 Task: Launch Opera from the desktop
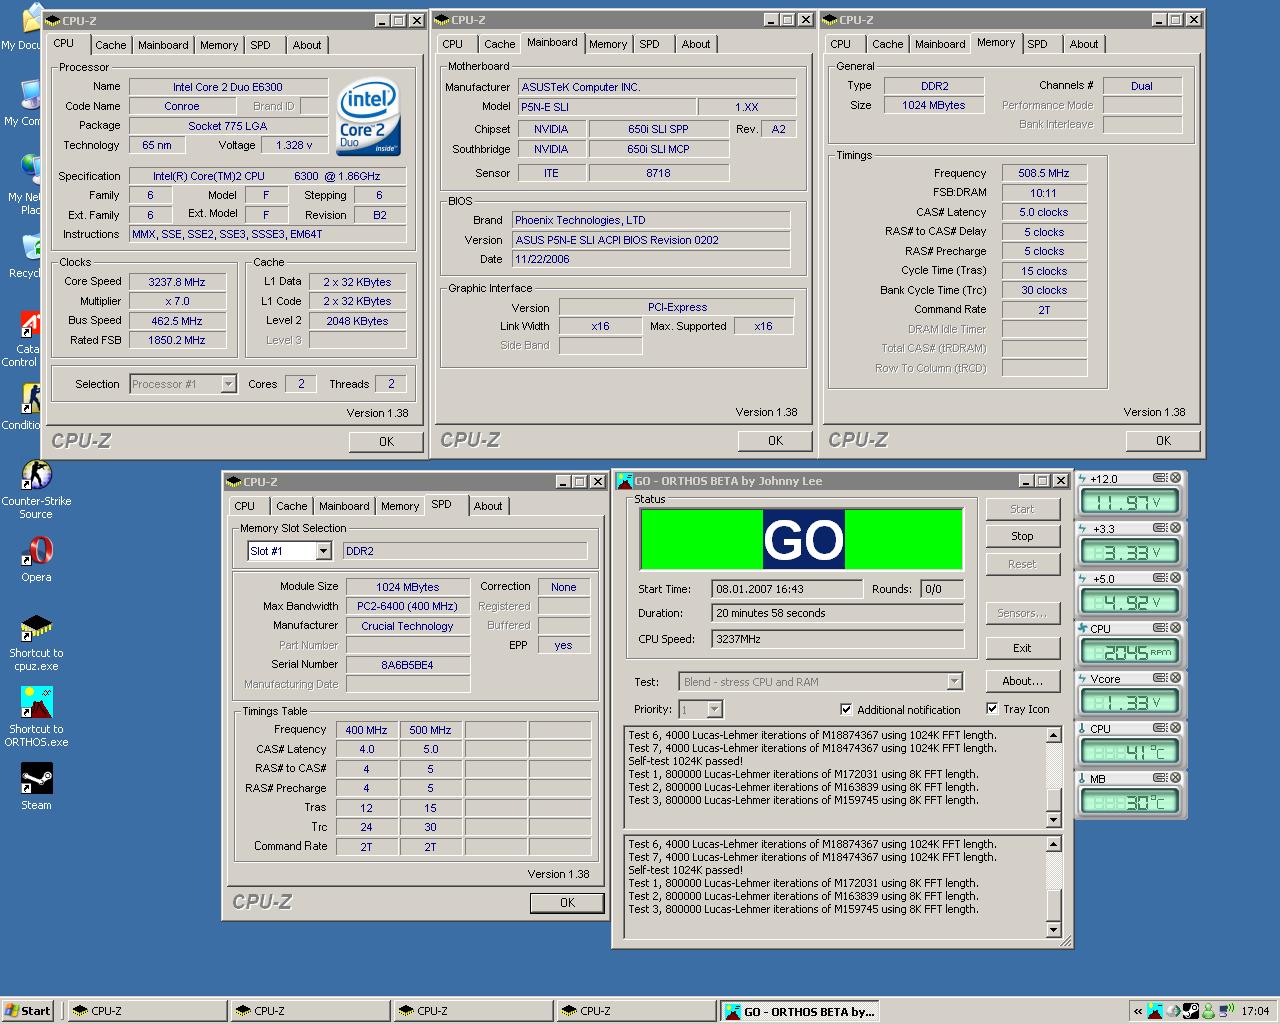point(36,559)
